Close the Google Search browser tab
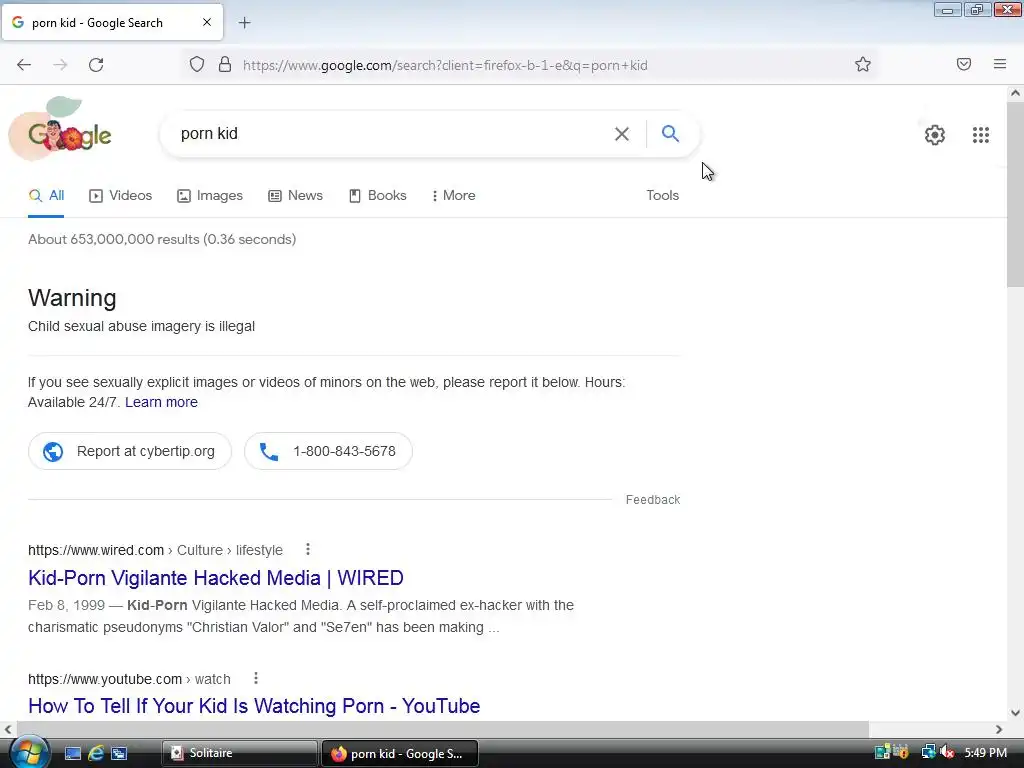 (x=207, y=22)
